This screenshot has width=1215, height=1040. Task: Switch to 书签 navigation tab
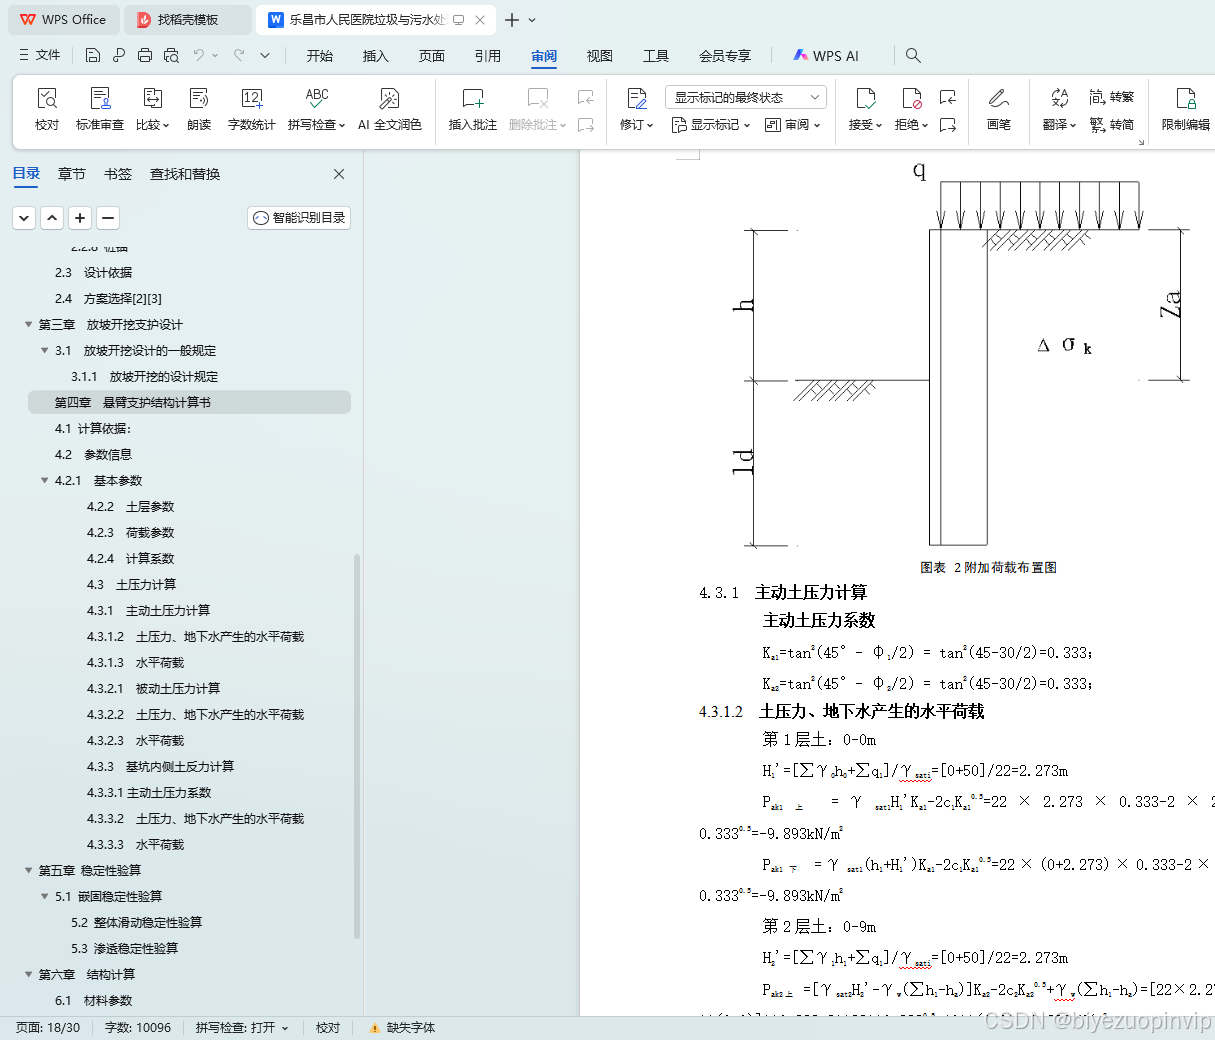coord(118,174)
